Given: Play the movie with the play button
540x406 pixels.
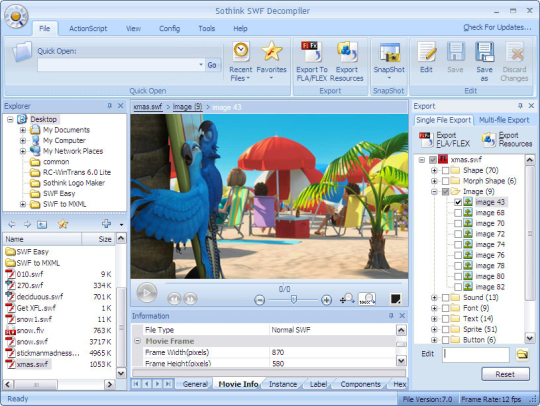Looking at the screenshot, I should [x=147, y=293].
